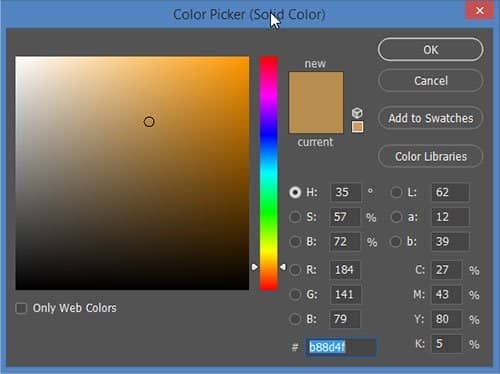This screenshot has height=374, width=500.
Task: Select the H hue radio button
Action: (x=295, y=192)
